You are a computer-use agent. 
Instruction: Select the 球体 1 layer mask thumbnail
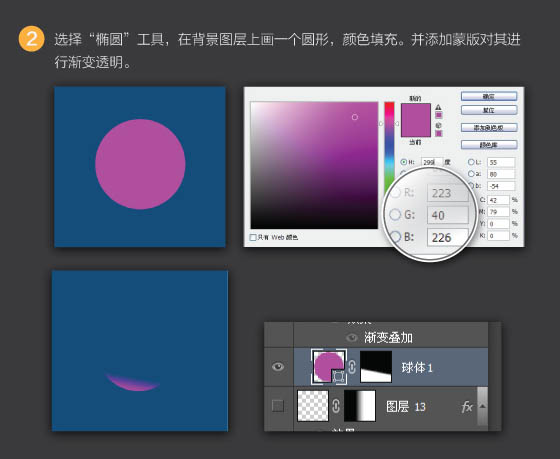click(376, 366)
